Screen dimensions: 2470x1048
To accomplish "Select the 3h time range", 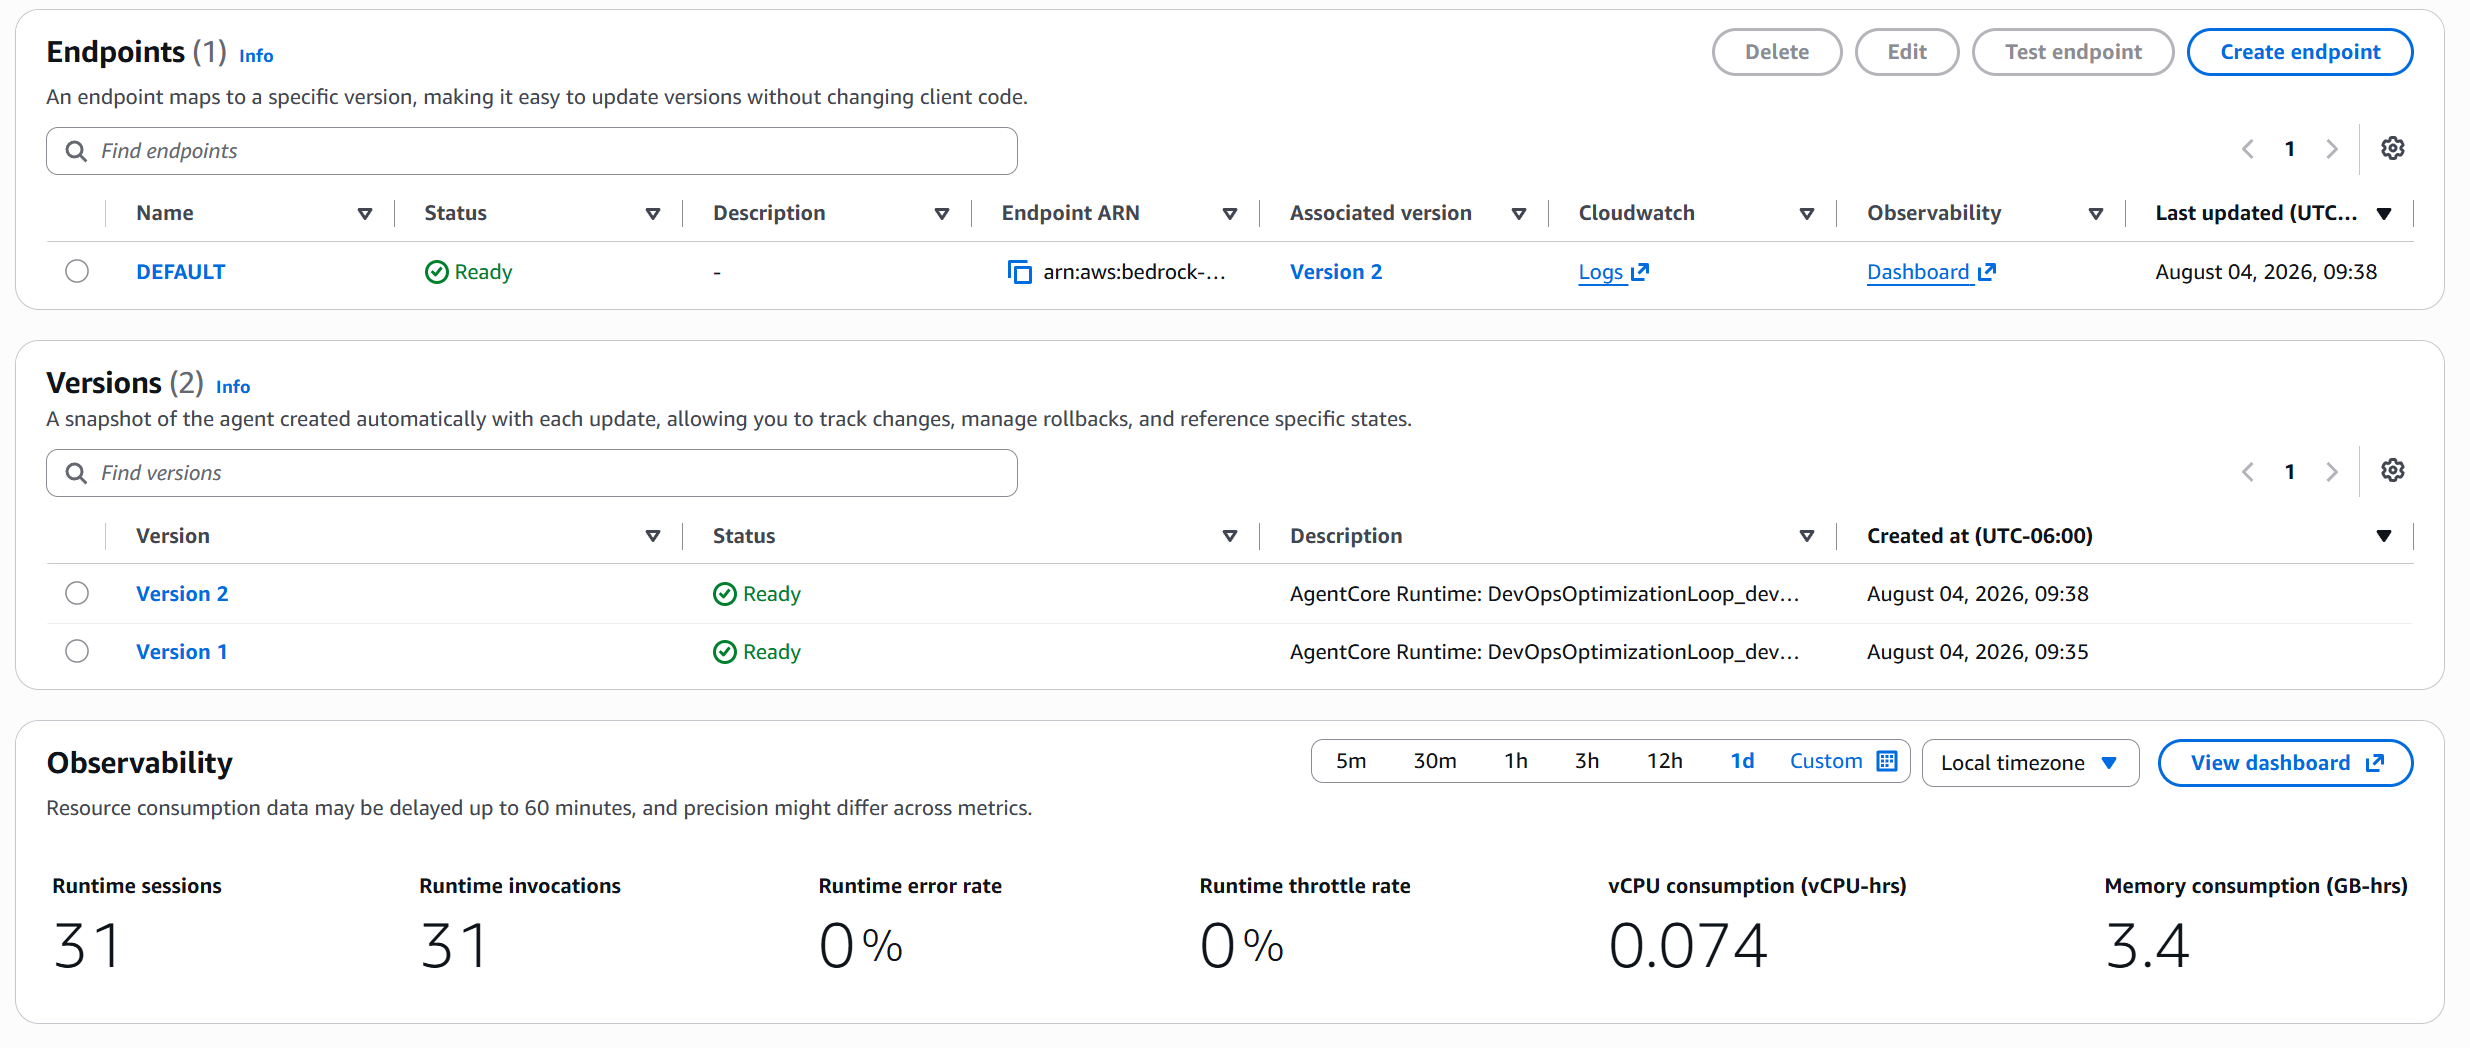I will (x=1587, y=761).
